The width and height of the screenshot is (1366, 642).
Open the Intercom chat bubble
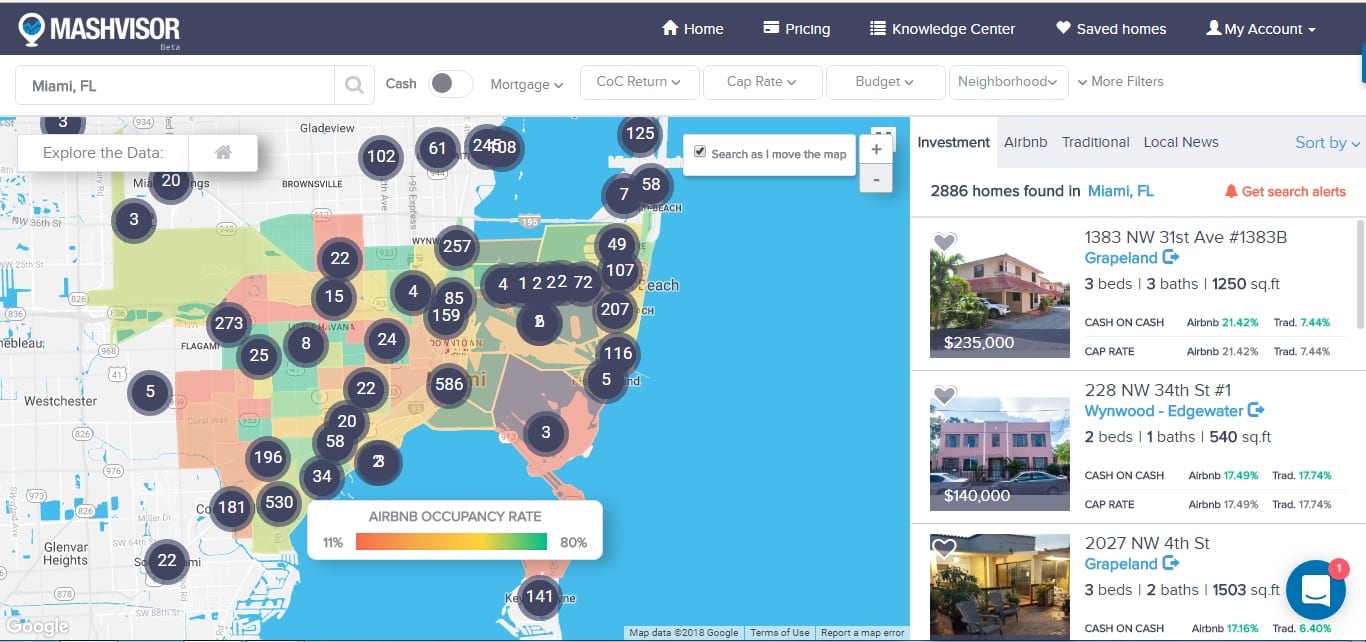(1315, 590)
